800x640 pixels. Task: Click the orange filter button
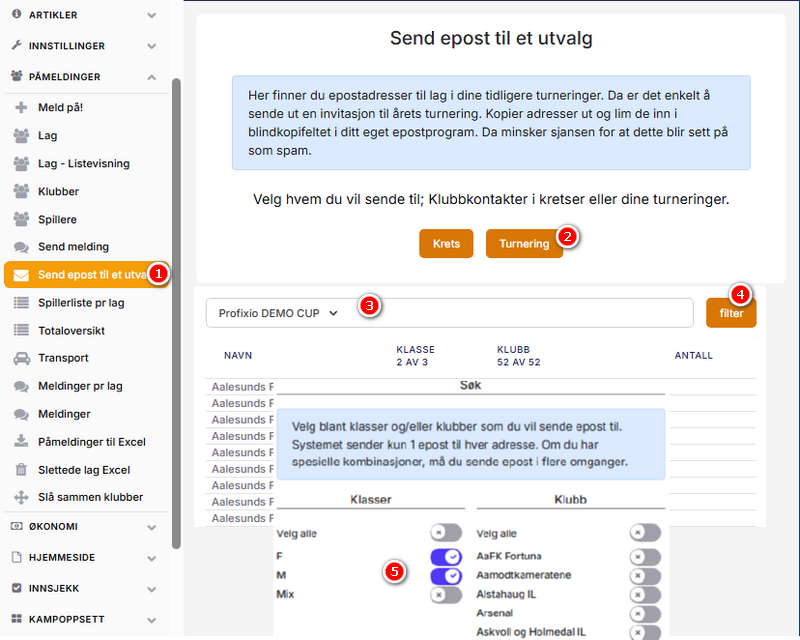tap(731, 313)
